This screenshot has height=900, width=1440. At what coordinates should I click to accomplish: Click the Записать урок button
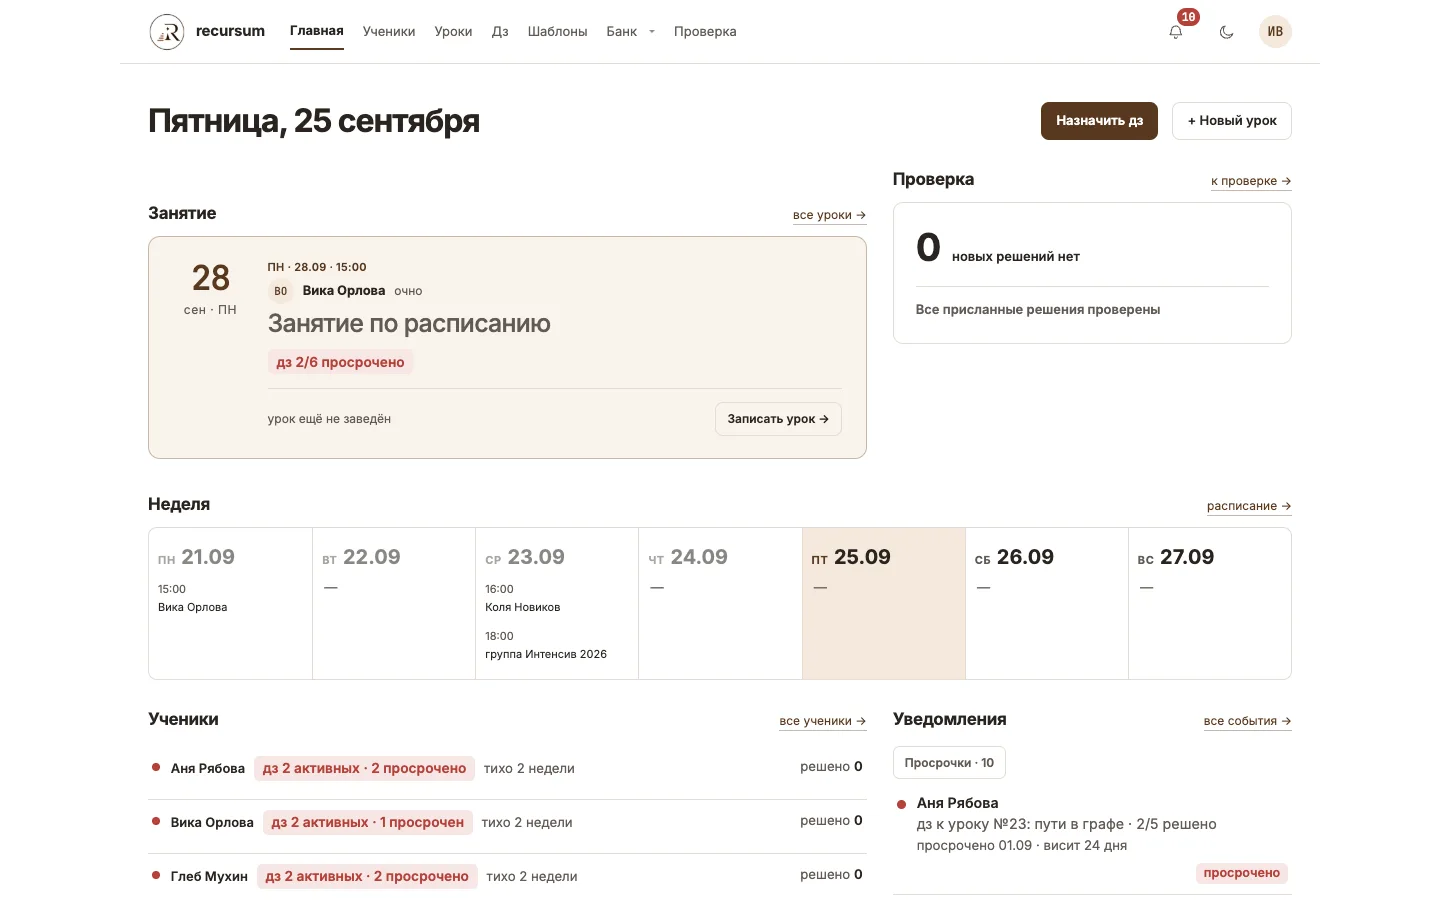[778, 419]
